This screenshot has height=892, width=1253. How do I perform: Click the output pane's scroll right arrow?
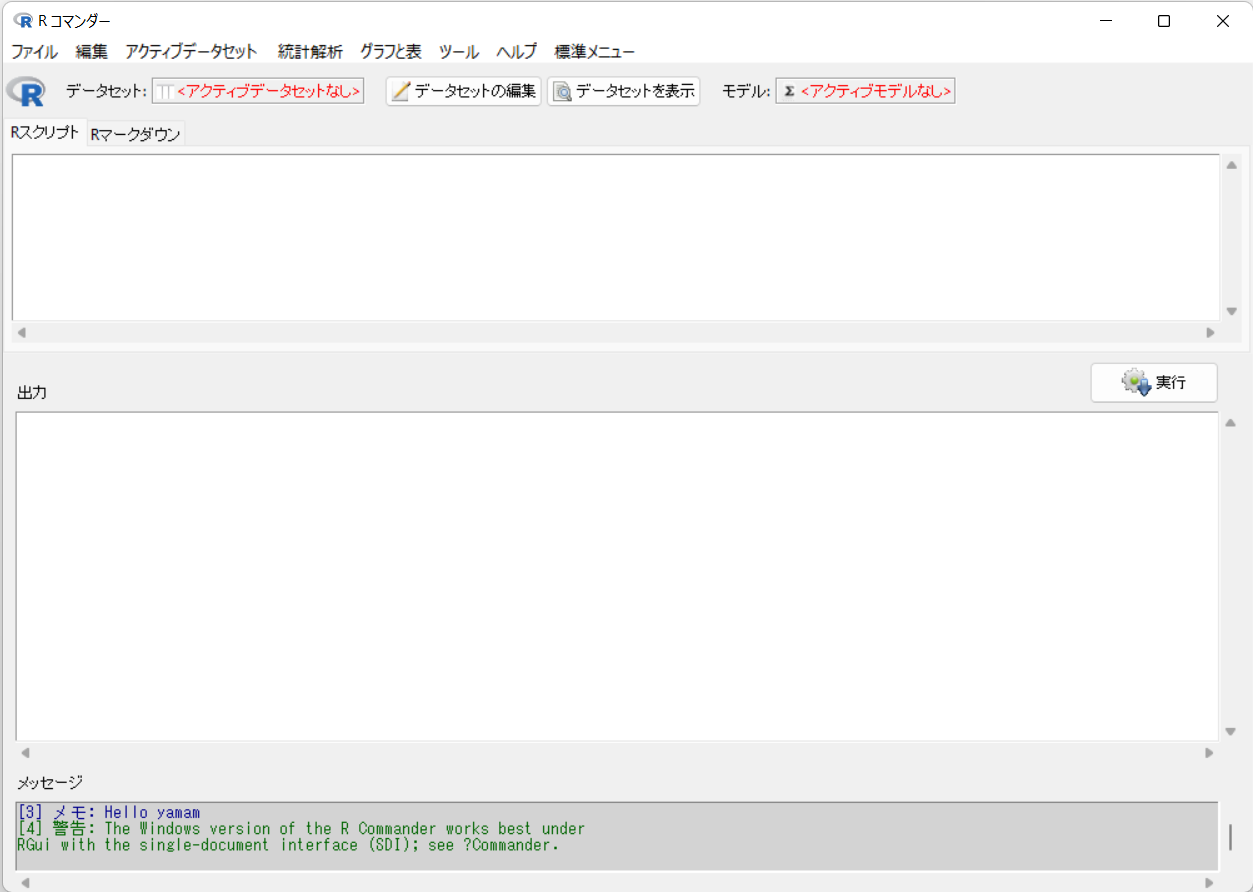tap(1209, 753)
